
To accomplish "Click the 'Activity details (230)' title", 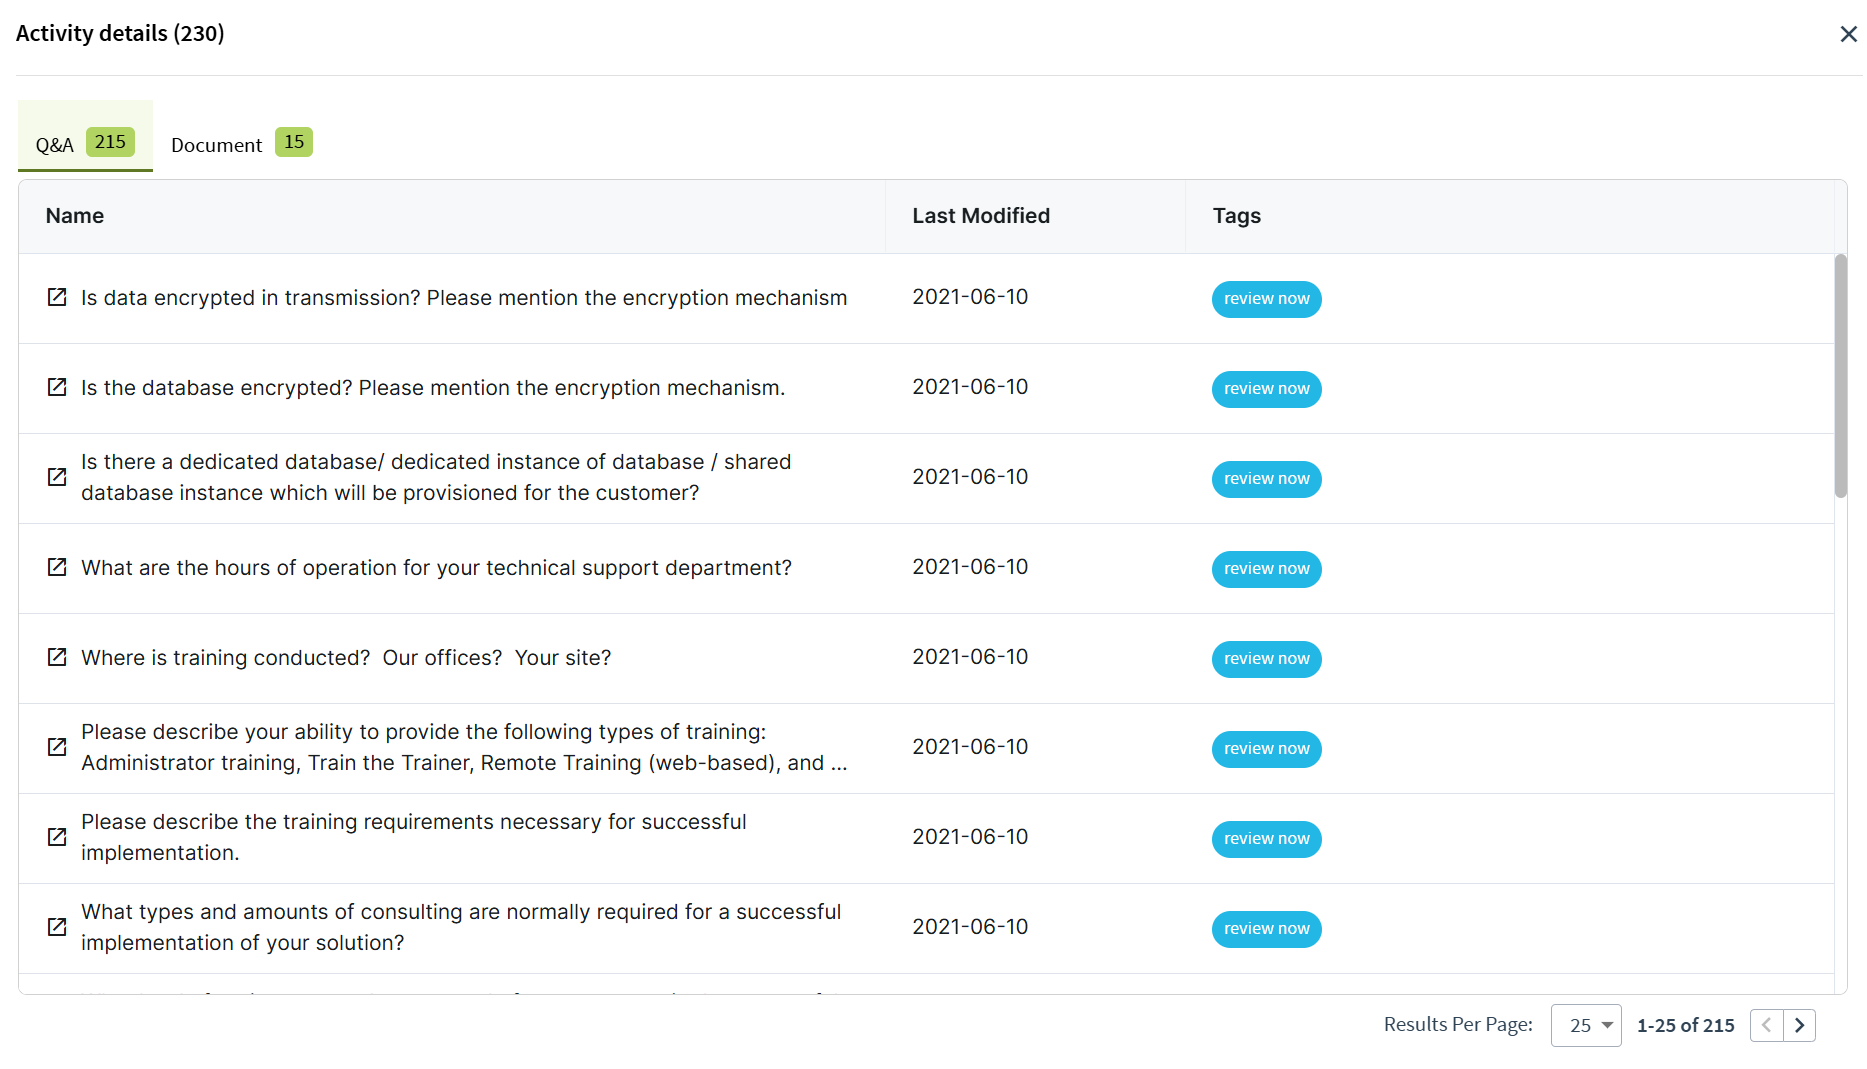I will (120, 33).
